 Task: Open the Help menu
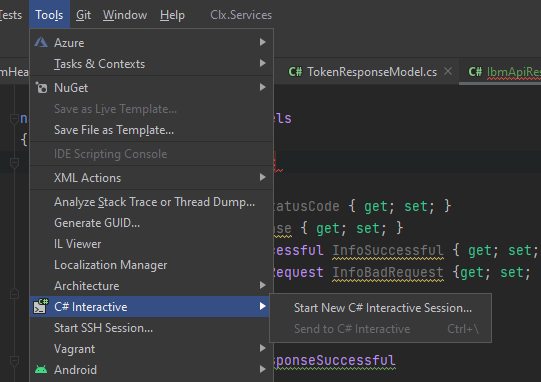pyautogui.click(x=172, y=15)
